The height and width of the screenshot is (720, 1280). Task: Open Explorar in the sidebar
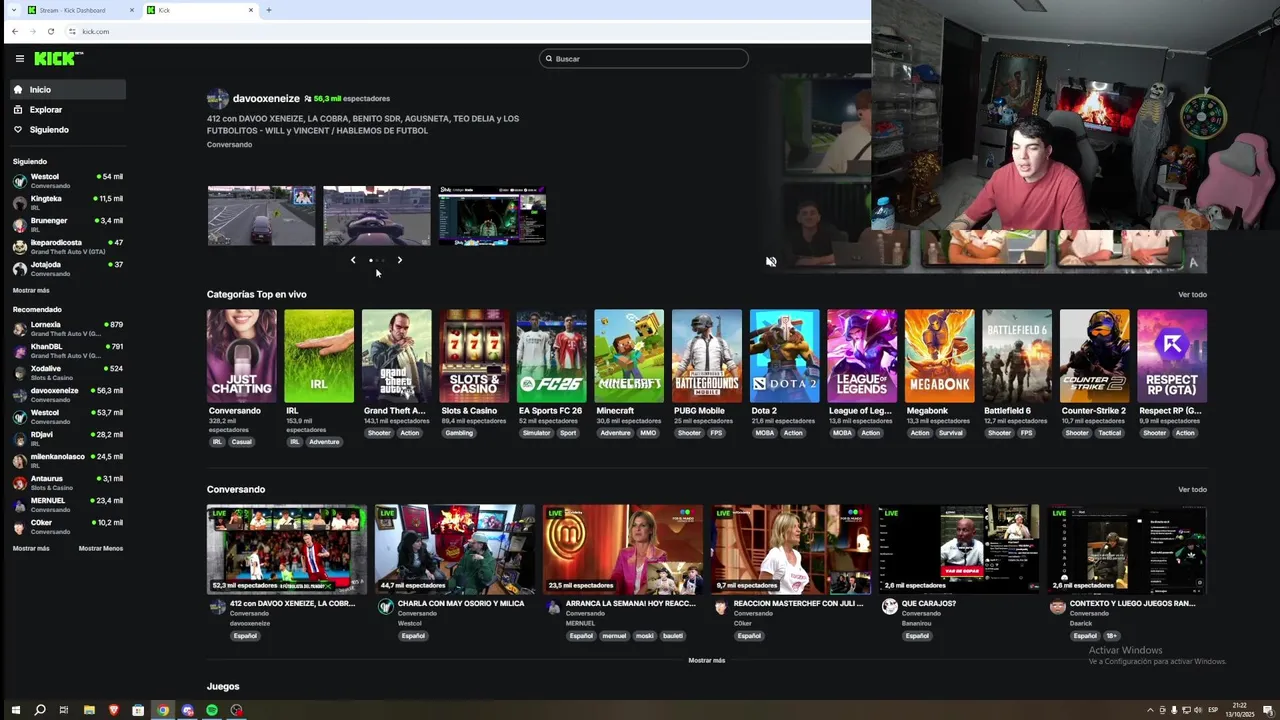point(68,110)
